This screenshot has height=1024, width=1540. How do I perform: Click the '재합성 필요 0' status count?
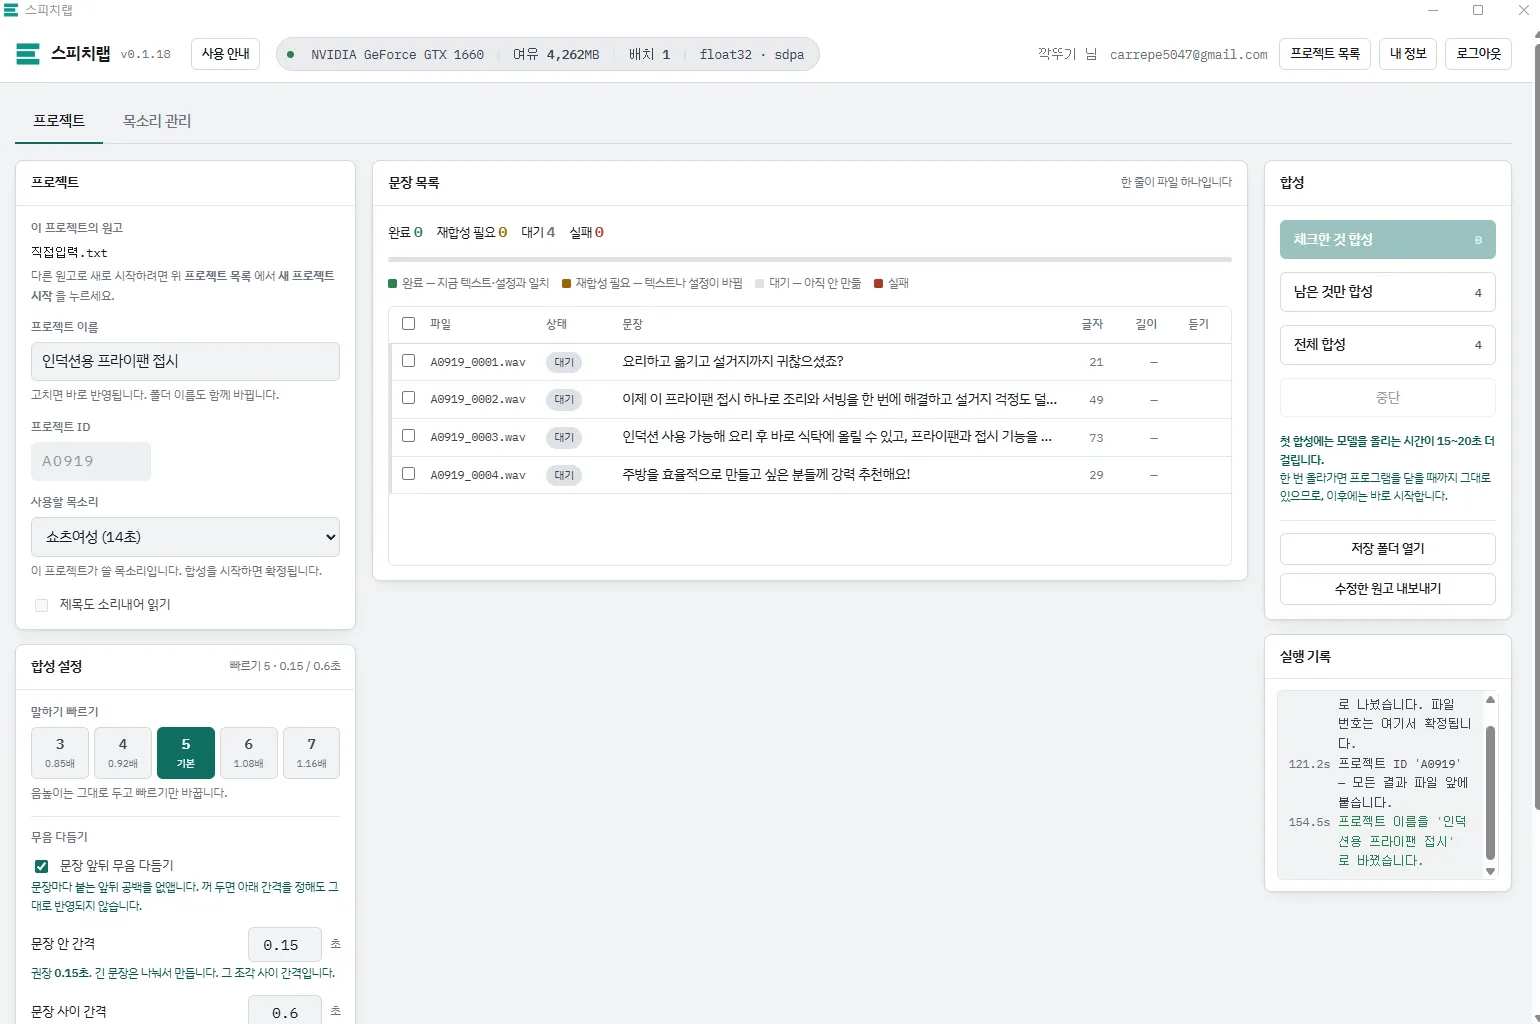tap(472, 232)
